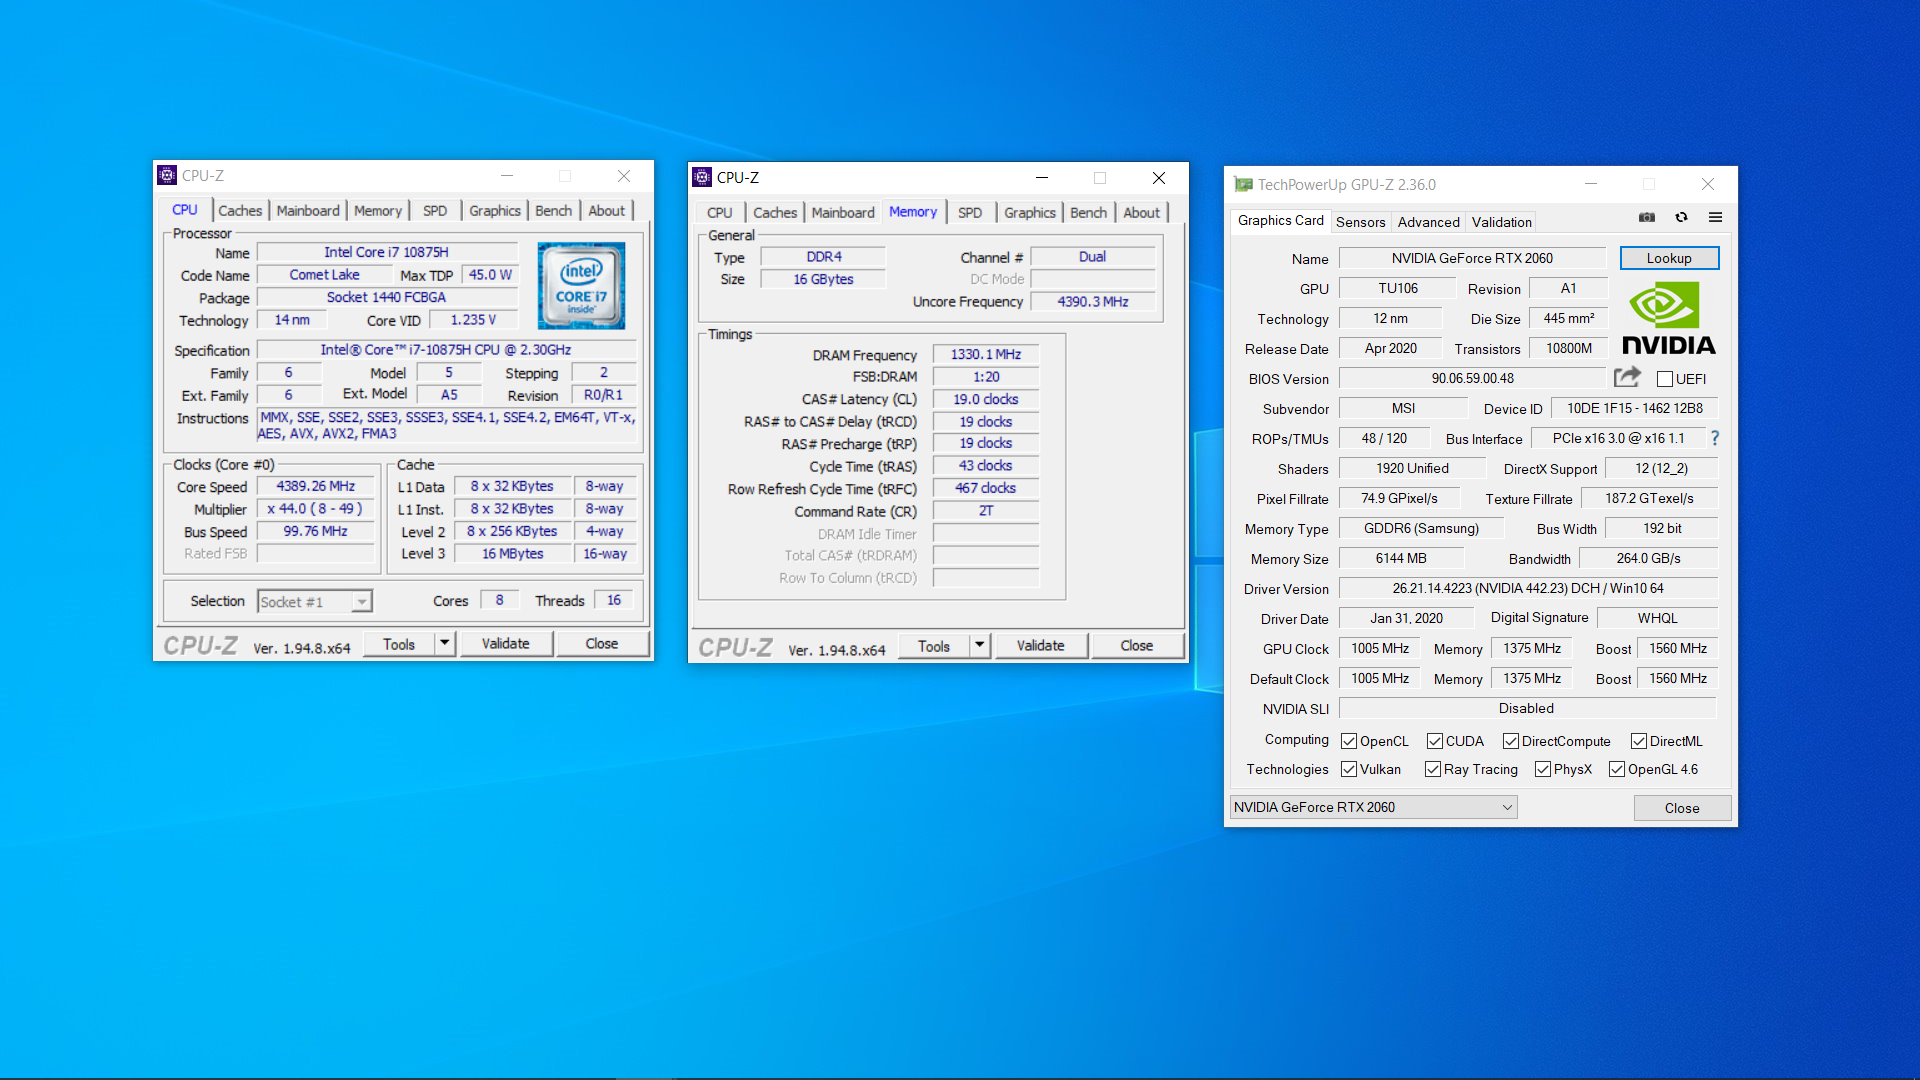Viewport: 1920px width, 1080px height.
Task: Expand Tools arrow in left CPU-Z window
Action: [445, 643]
